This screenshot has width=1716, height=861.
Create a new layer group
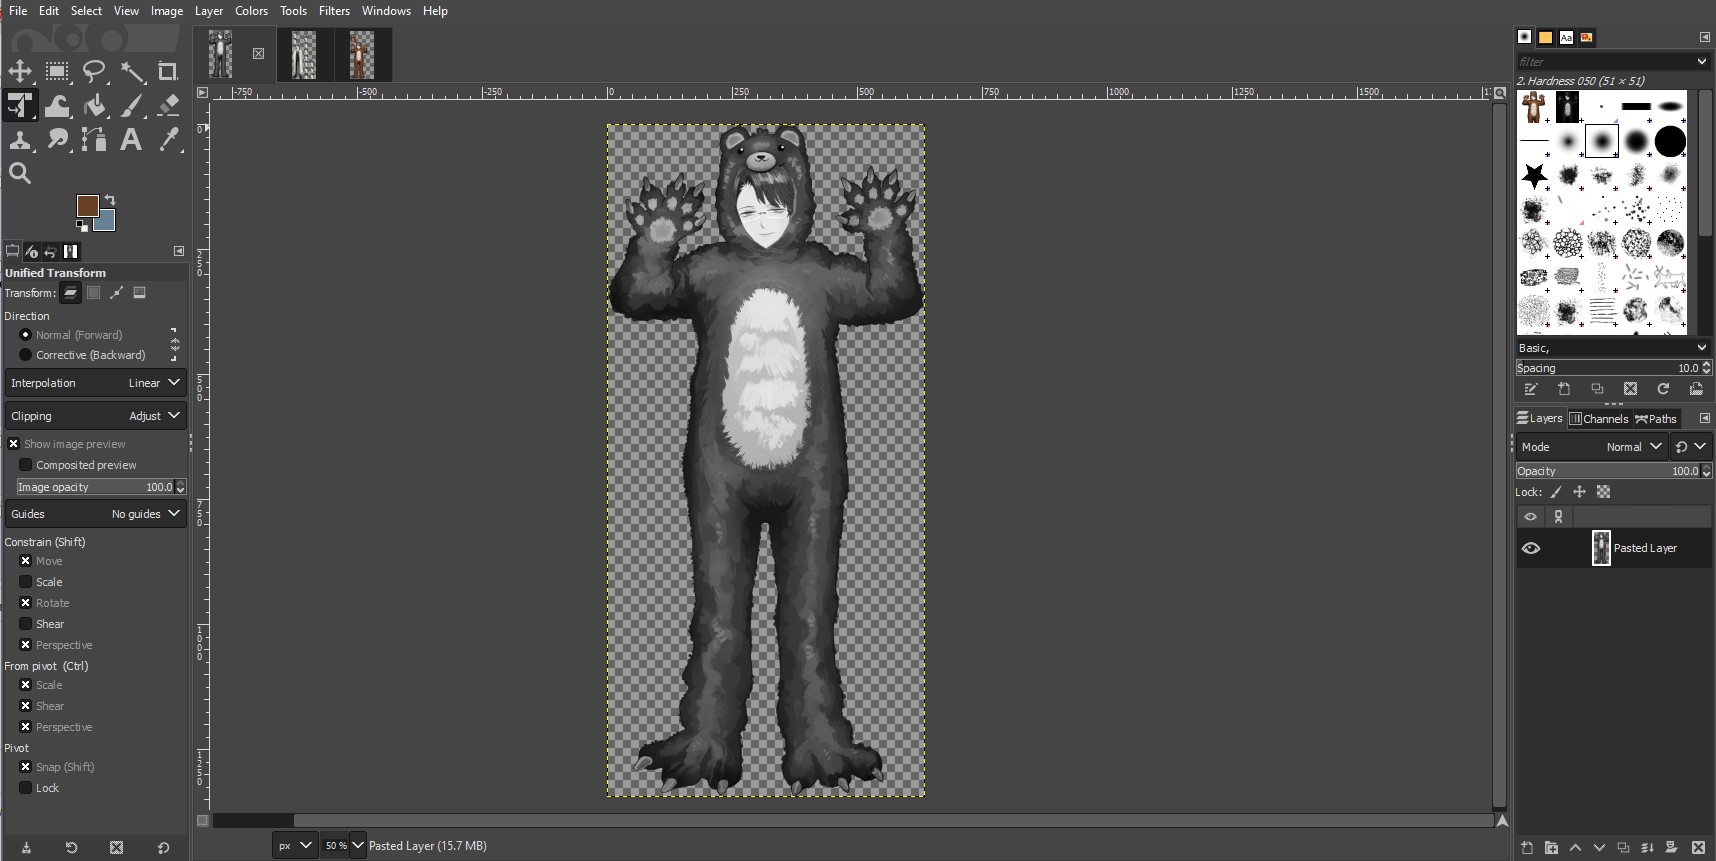click(1551, 848)
